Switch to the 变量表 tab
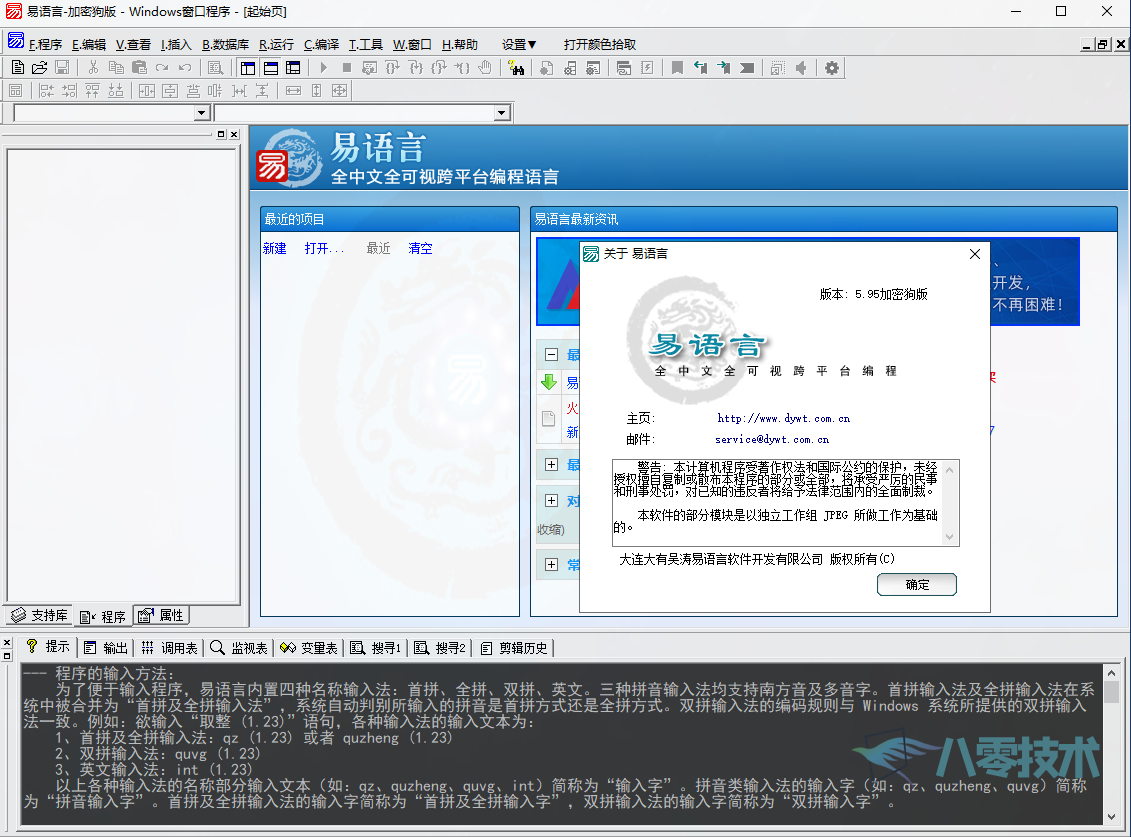Screen dimensions: 1131x837 click(309, 648)
